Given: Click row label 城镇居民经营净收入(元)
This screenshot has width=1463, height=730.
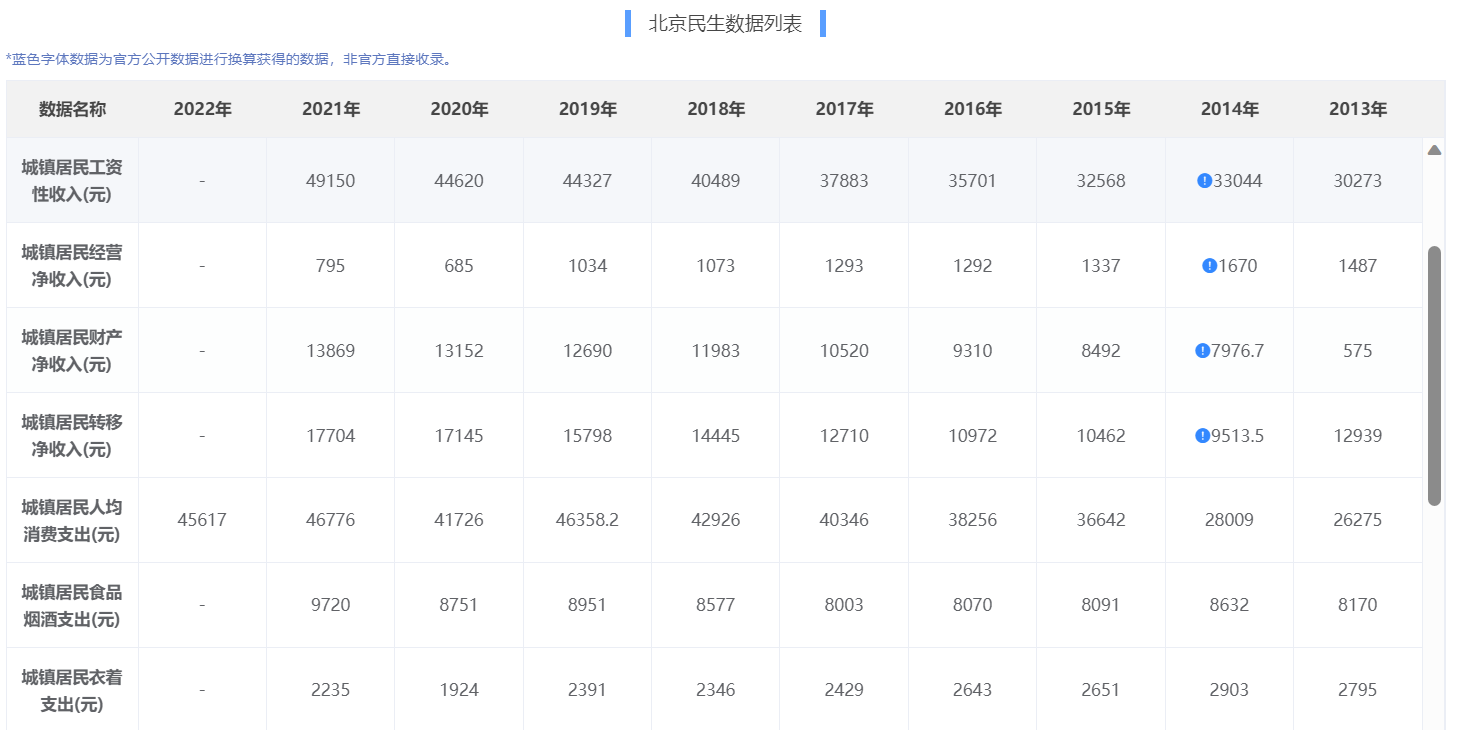Looking at the screenshot, I should pos(72,266).
